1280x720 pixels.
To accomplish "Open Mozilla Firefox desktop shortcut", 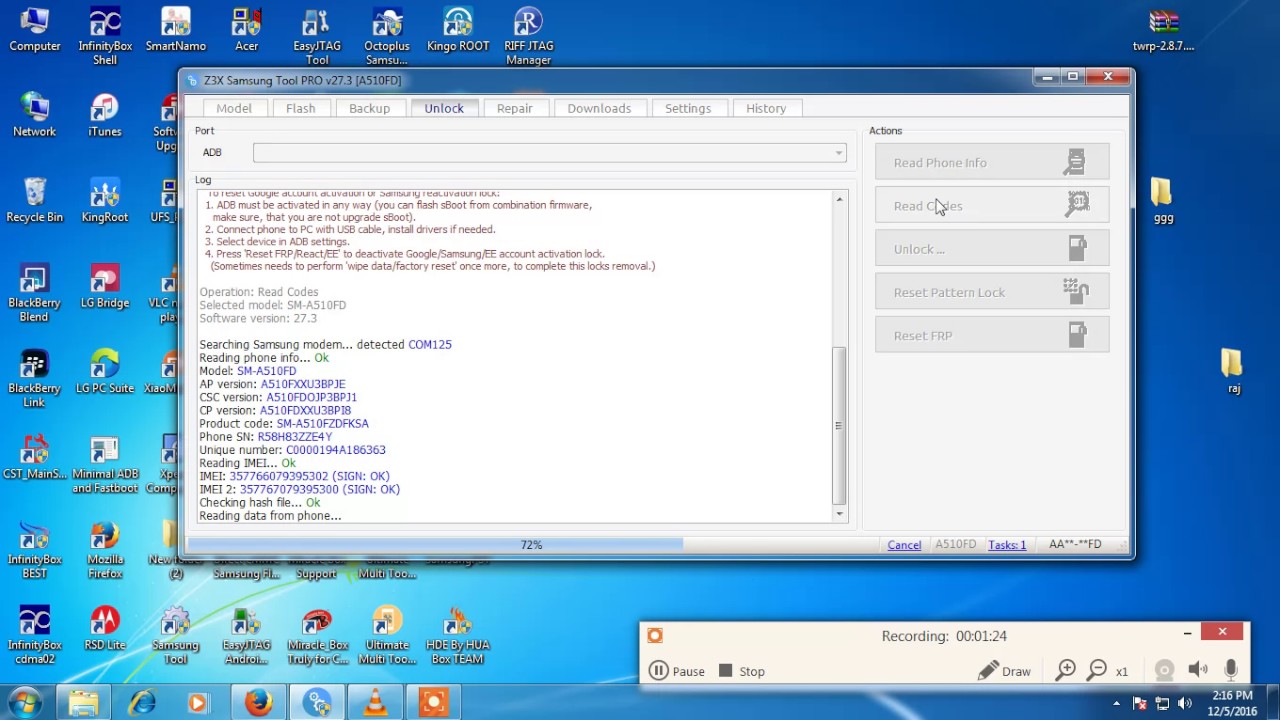I will click(x=105, y=550).
